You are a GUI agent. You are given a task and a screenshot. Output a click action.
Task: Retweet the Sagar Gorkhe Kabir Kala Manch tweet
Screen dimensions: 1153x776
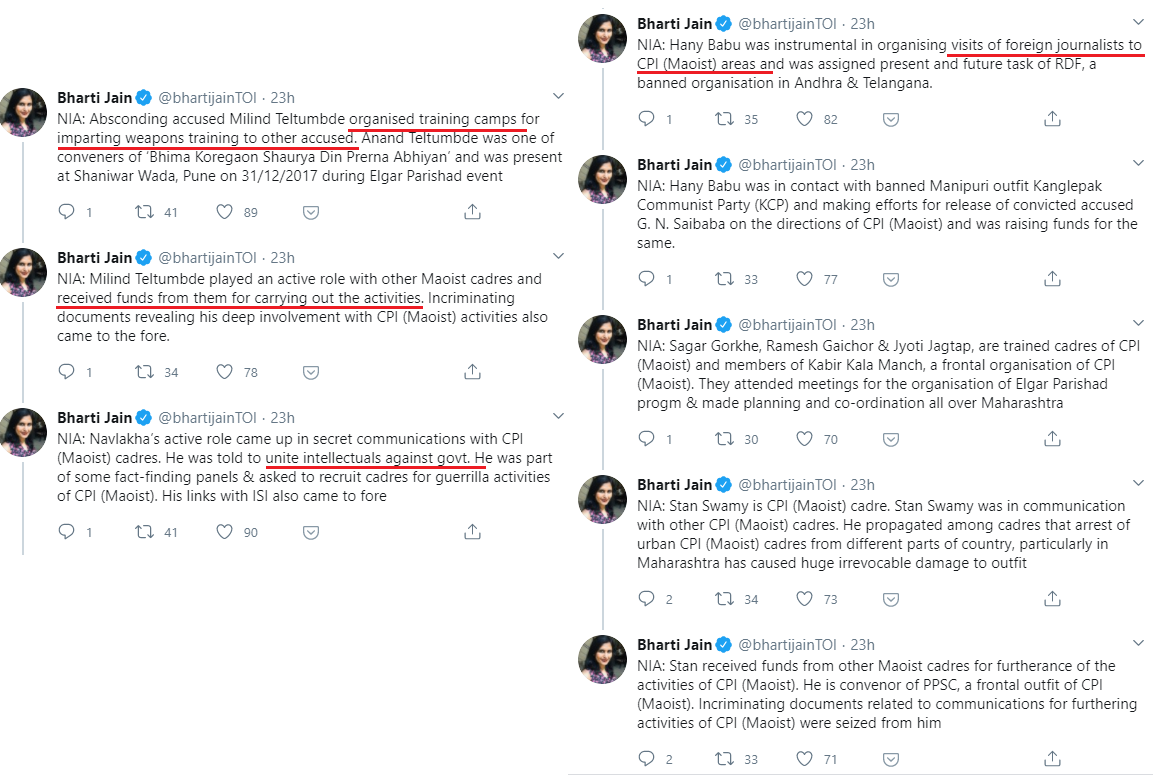(725, 439)
